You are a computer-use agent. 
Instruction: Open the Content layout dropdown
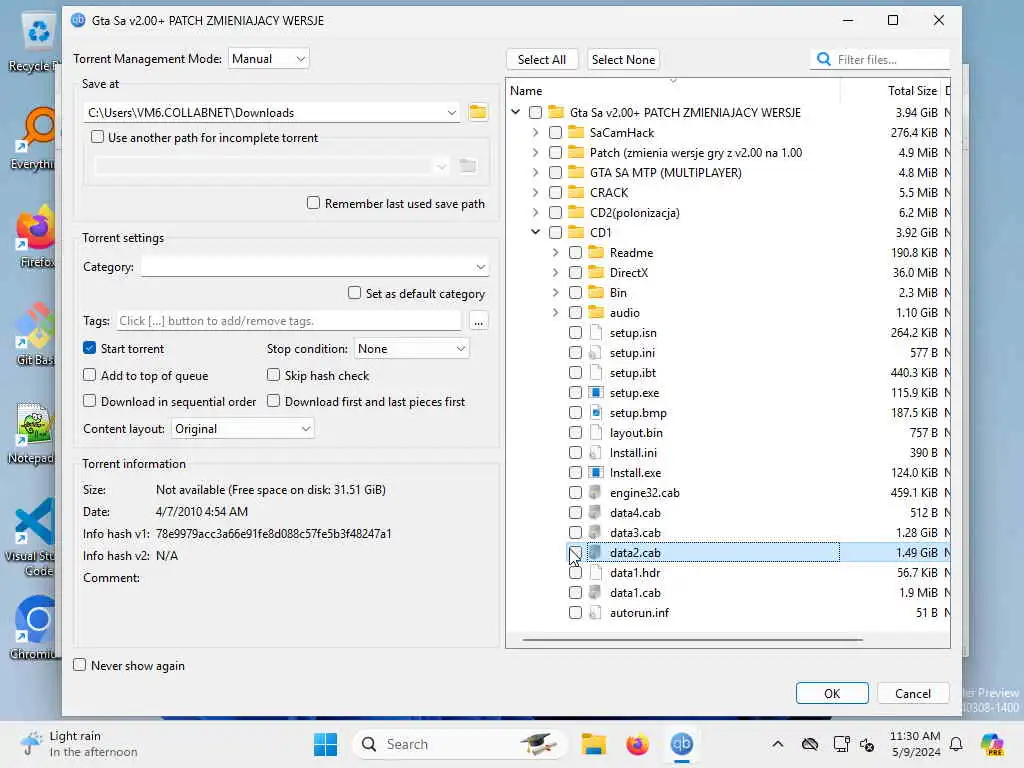click(242, 429)
